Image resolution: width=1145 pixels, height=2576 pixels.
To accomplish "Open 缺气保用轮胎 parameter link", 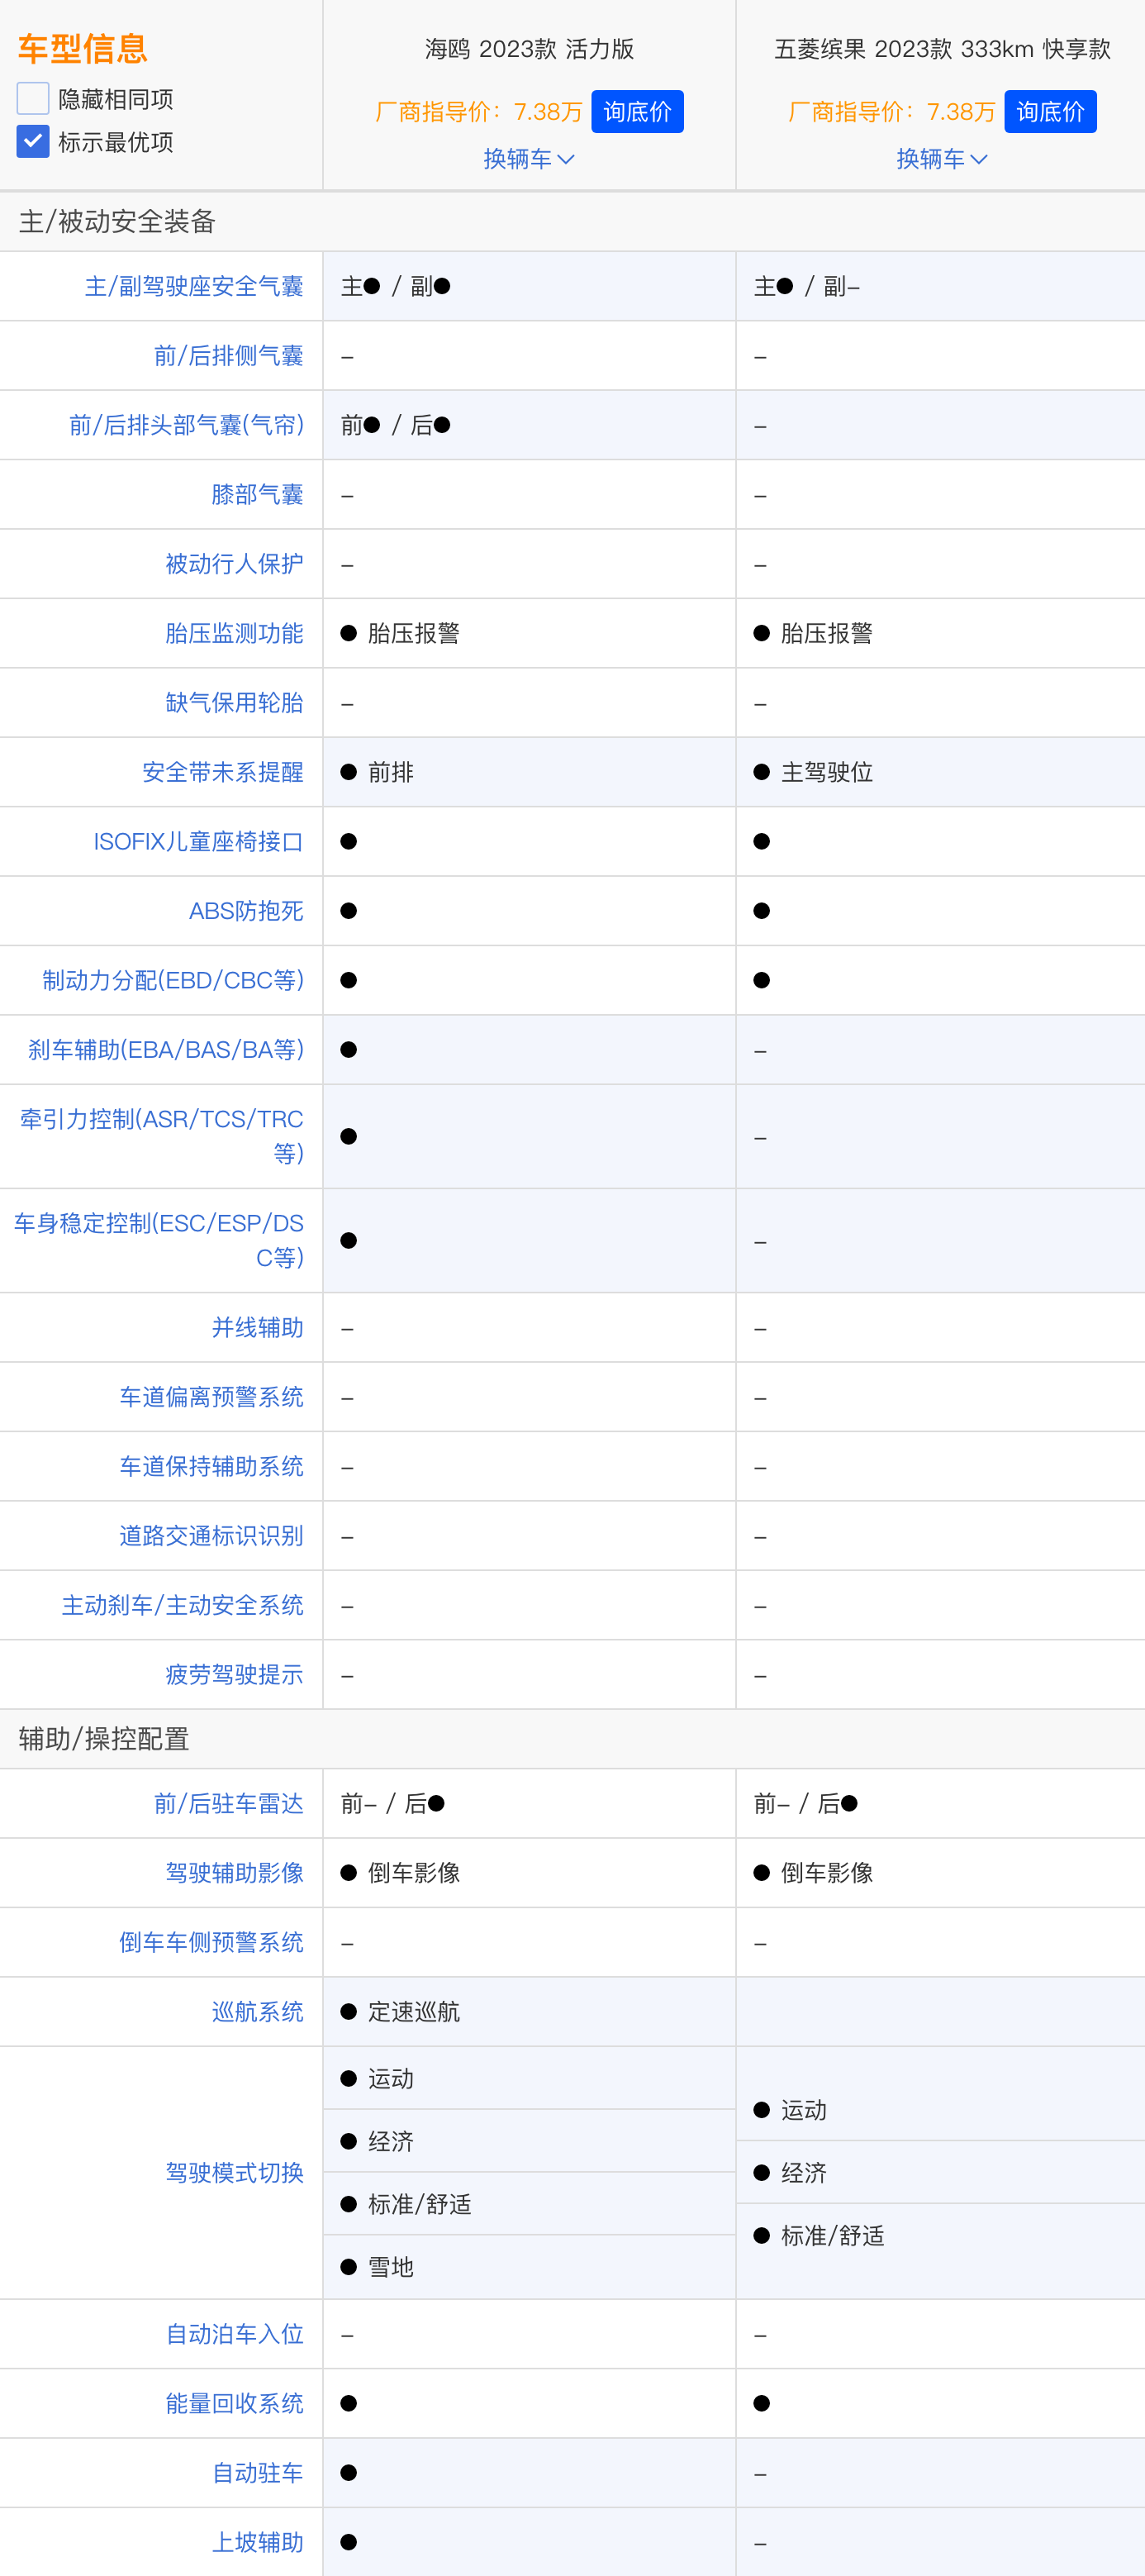I will [x=235, y=702].
